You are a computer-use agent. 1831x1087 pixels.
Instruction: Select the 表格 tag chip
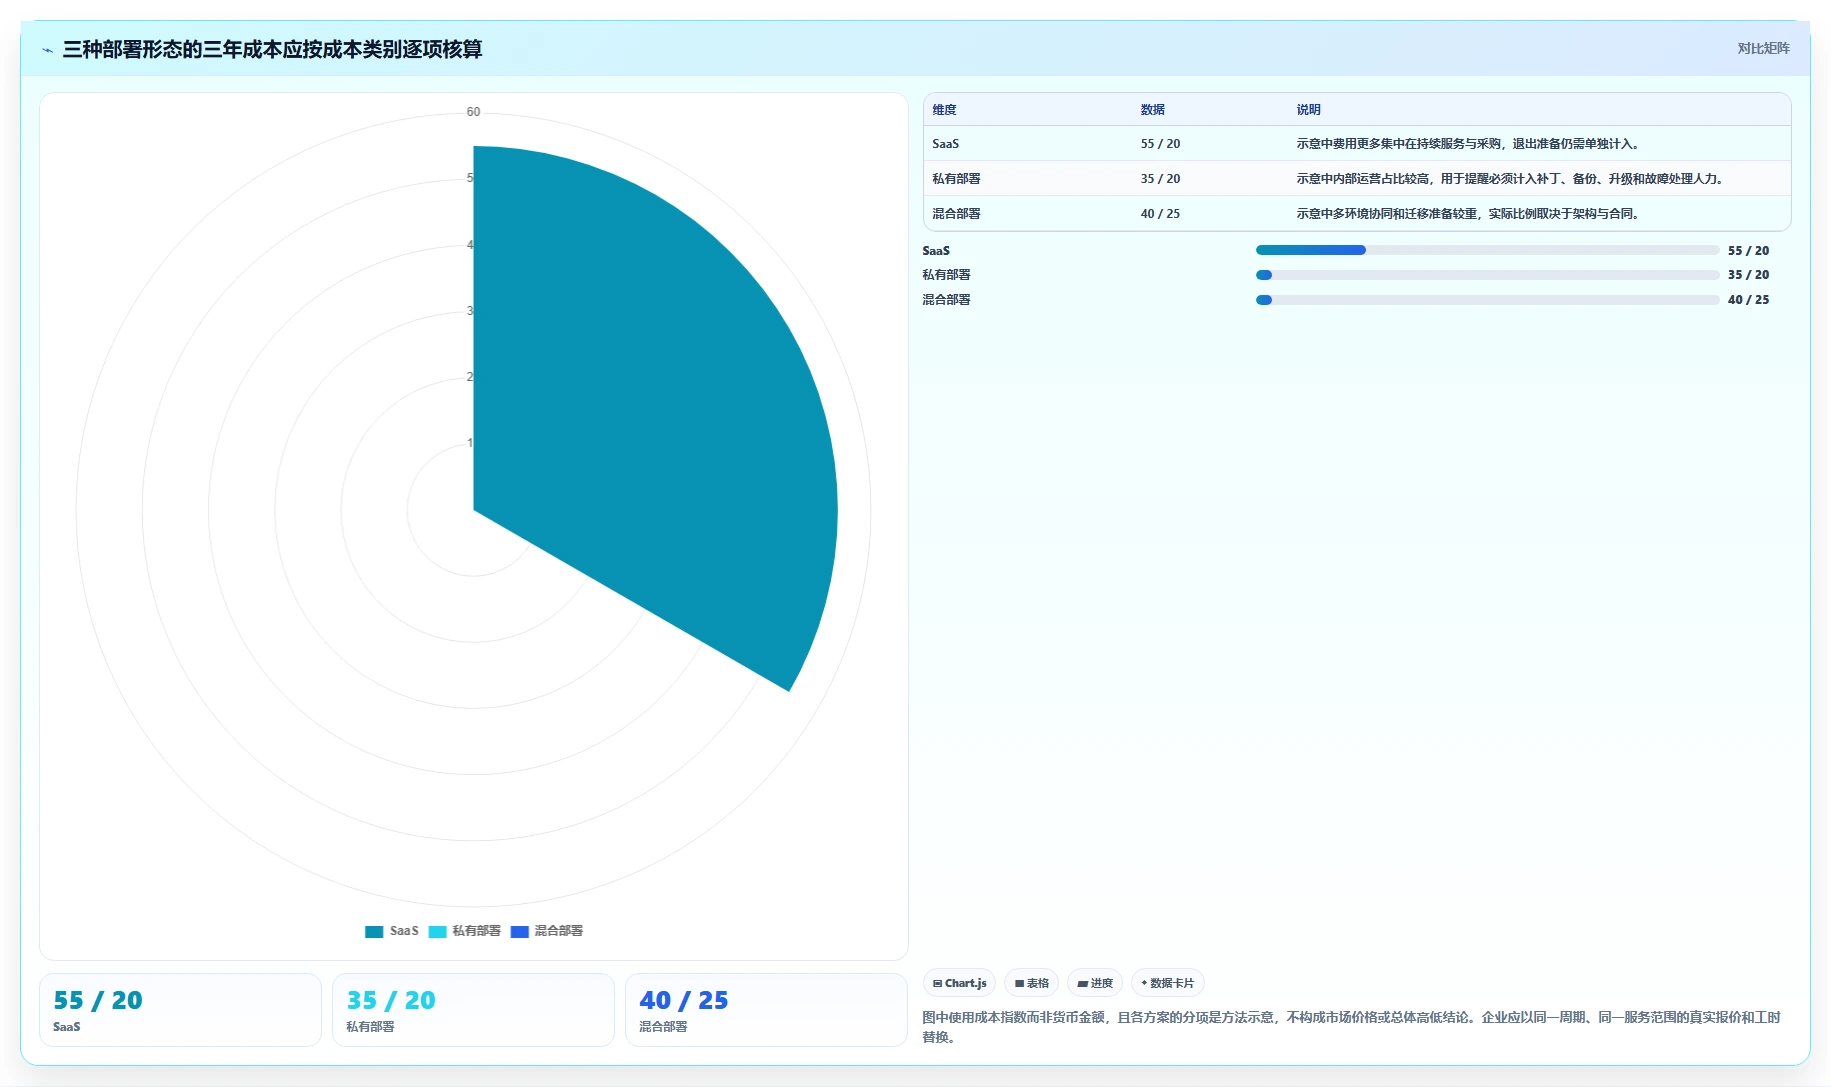point(1031,983)
